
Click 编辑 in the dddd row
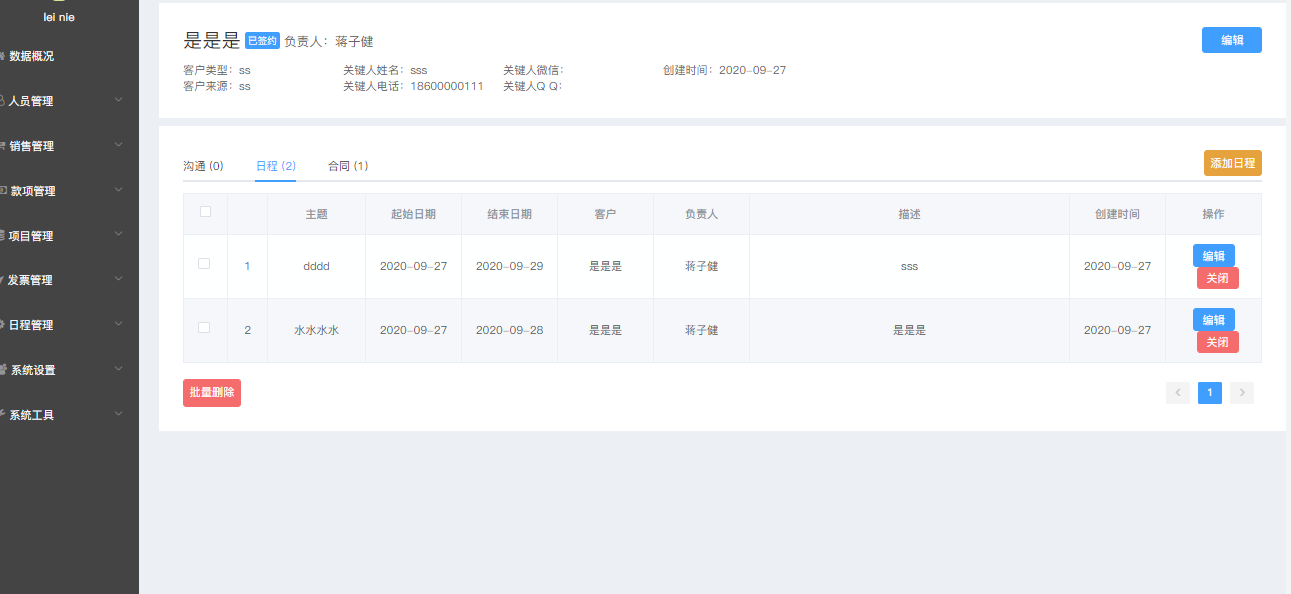click(x=1214, y=255)
